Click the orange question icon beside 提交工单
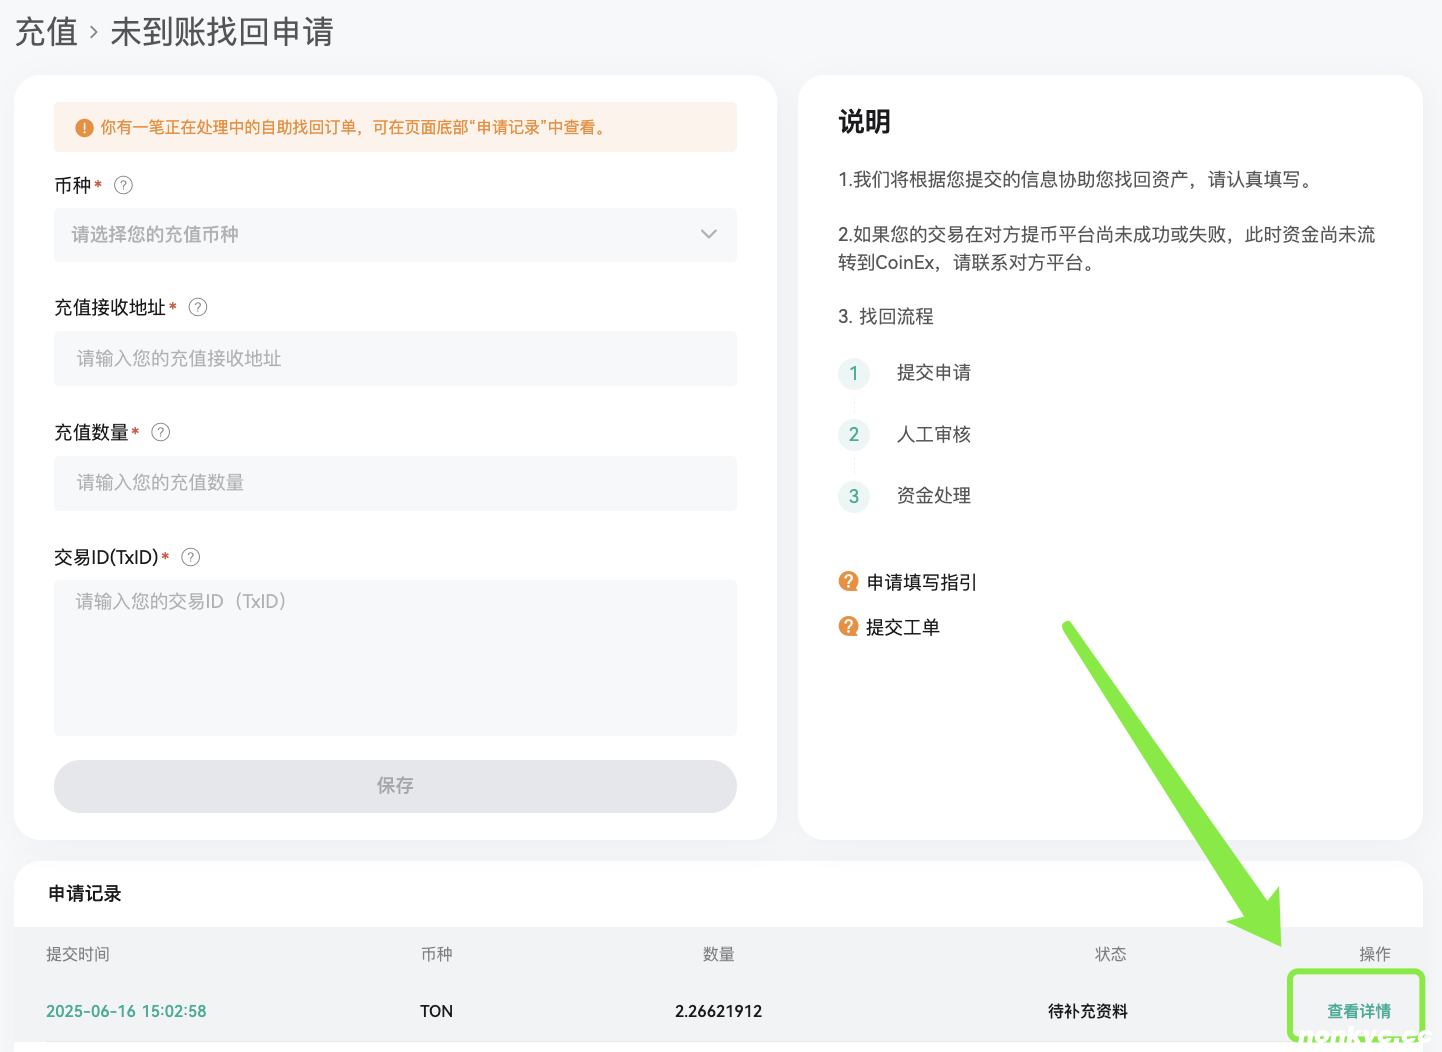The height and width of the screenshot is (1052, 1442). [x=848, y=626]
